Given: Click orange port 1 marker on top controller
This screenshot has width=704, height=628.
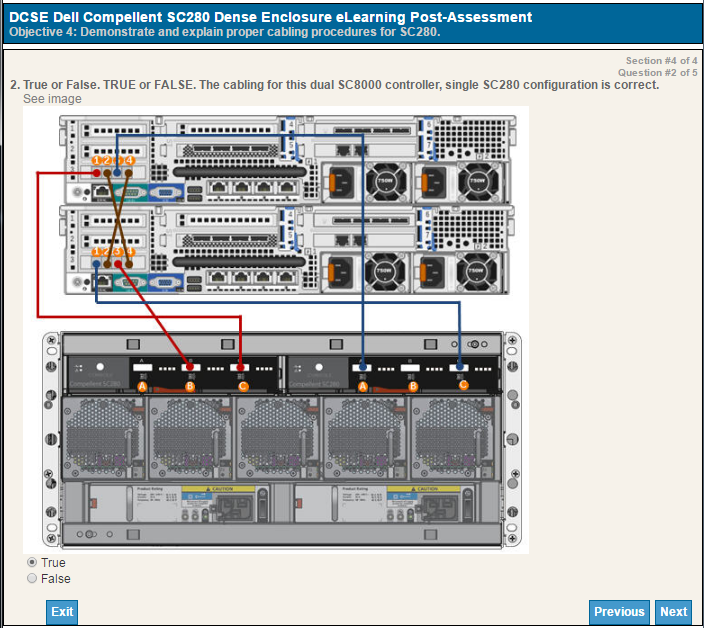Looking at the screenshot, I should [96, 160].
